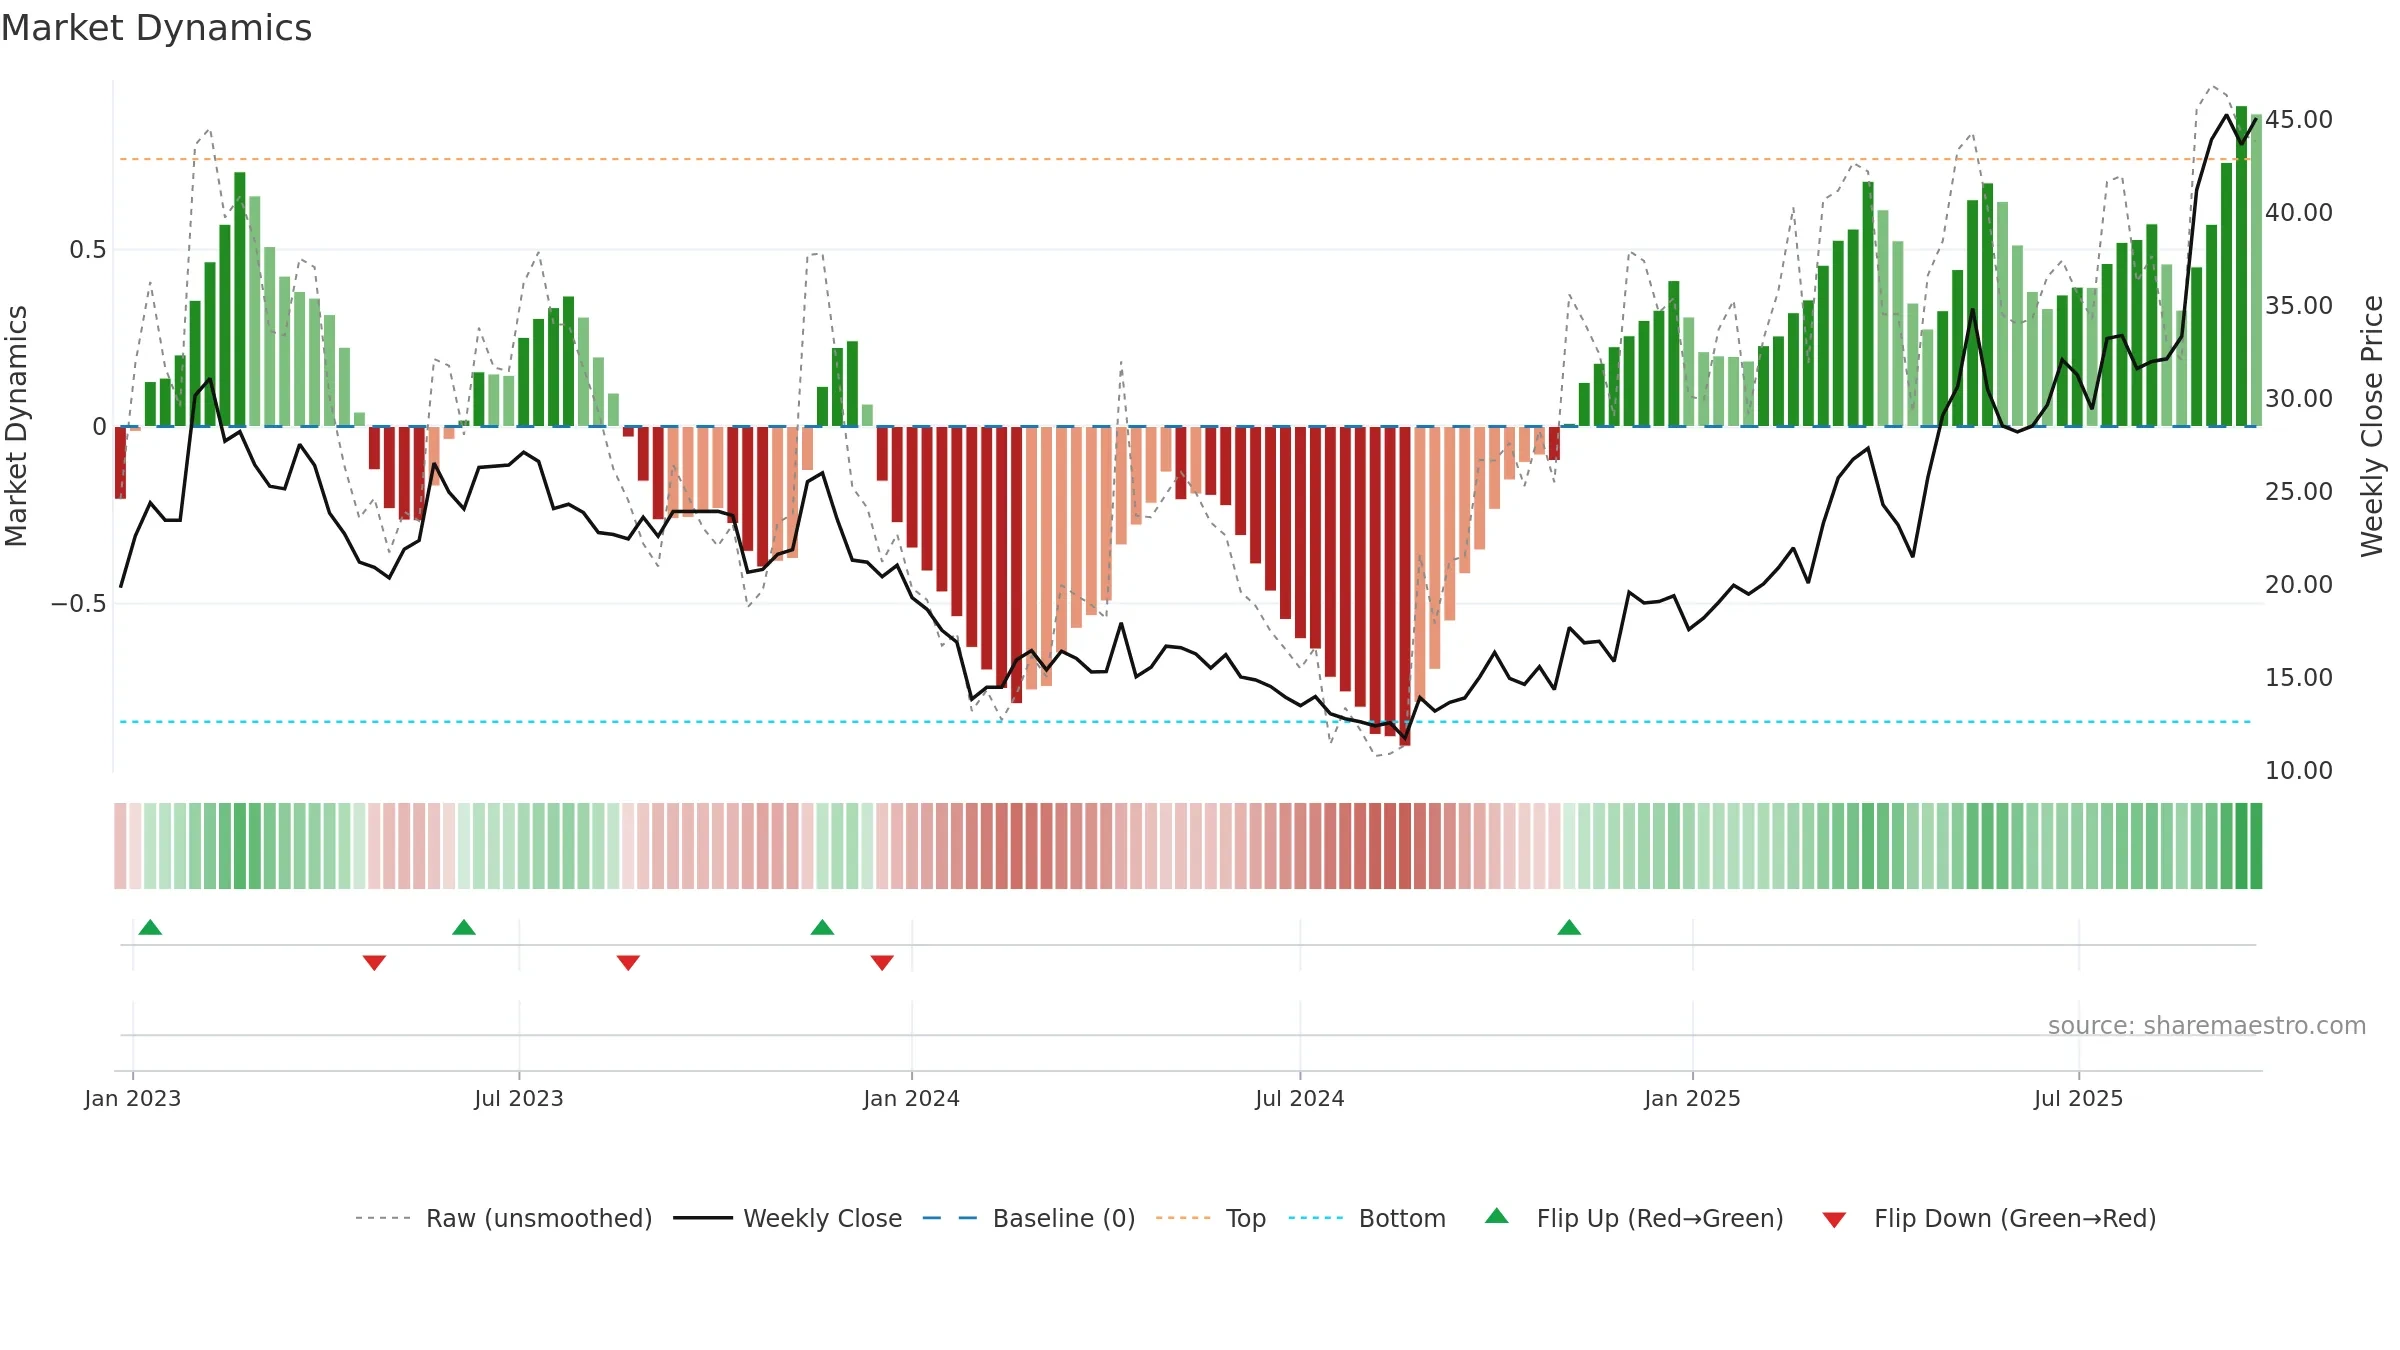Toggle Flip Up (Red→Green) legend entry
The width and height of the screenshot is (2400, 1350).
(1634, 1218)
